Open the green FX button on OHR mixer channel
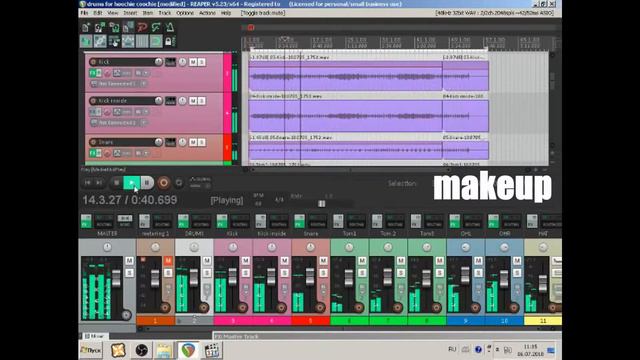 [493, 221]
